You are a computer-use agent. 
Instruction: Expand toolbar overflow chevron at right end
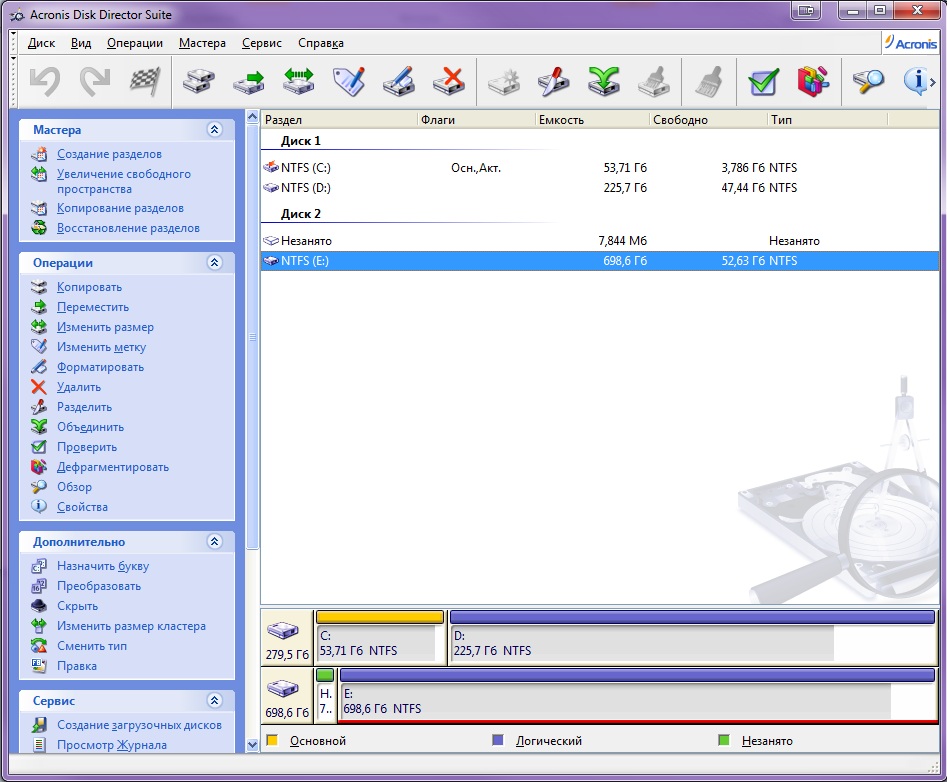[934, 82]
